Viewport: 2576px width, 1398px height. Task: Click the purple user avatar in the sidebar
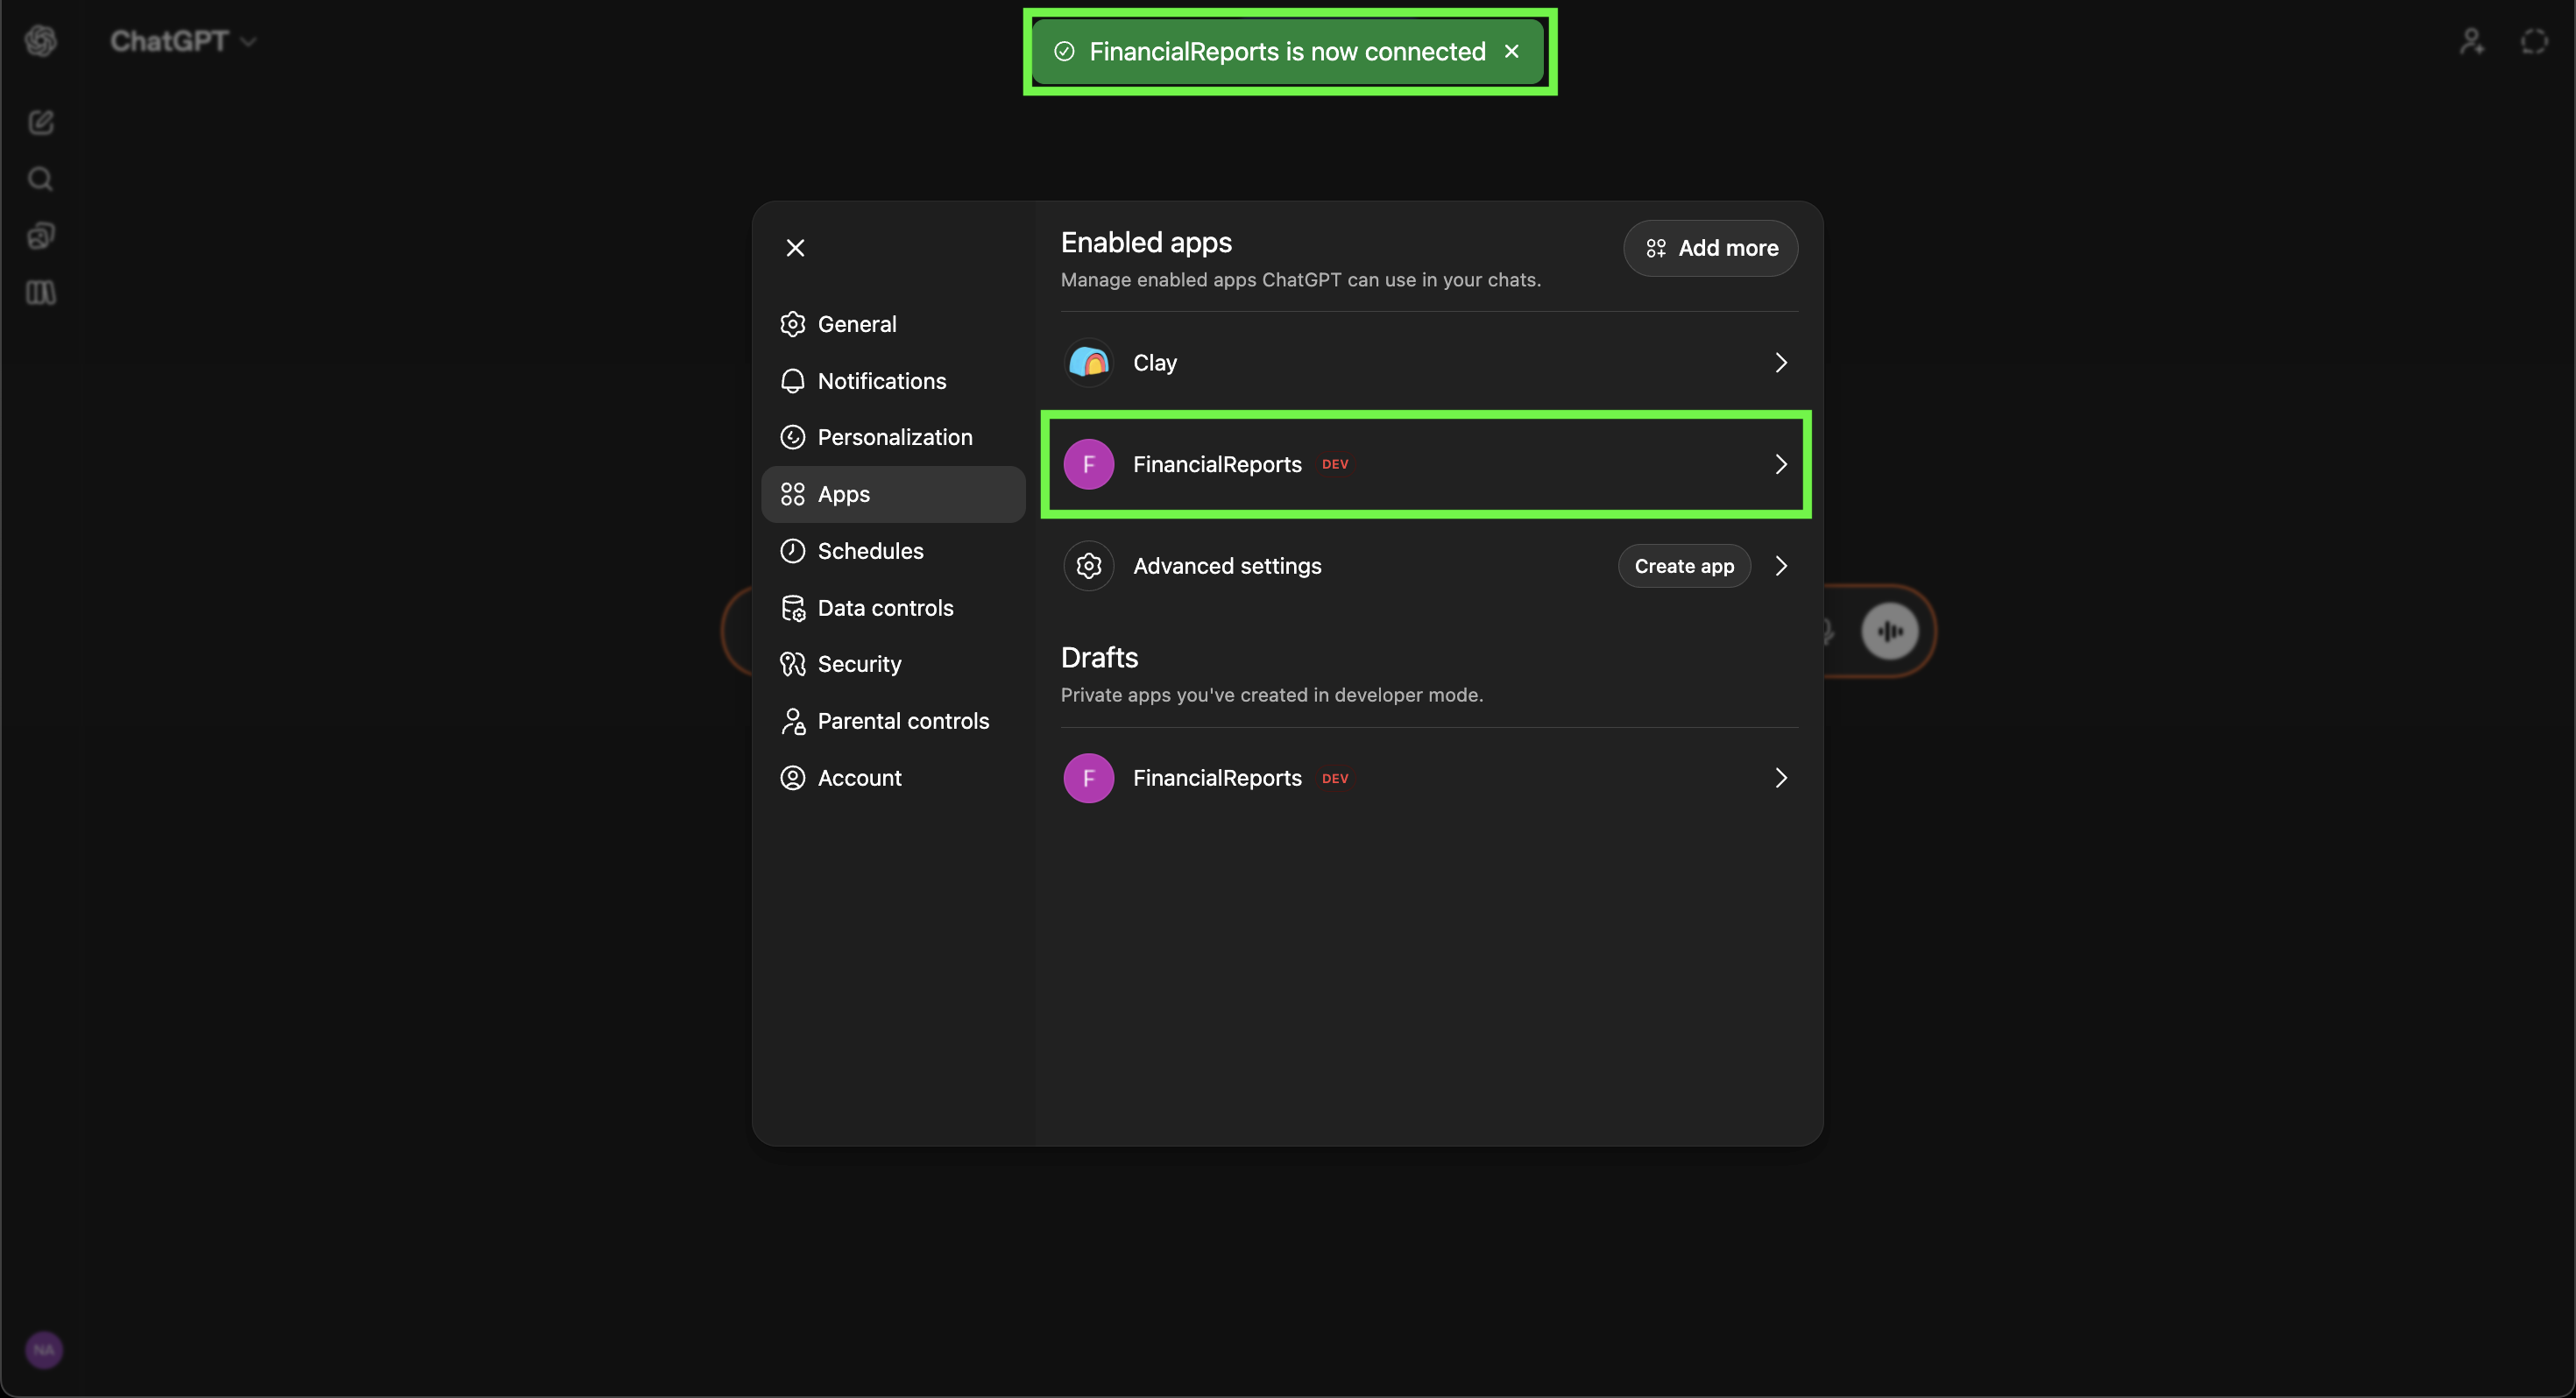(44, 1350)
